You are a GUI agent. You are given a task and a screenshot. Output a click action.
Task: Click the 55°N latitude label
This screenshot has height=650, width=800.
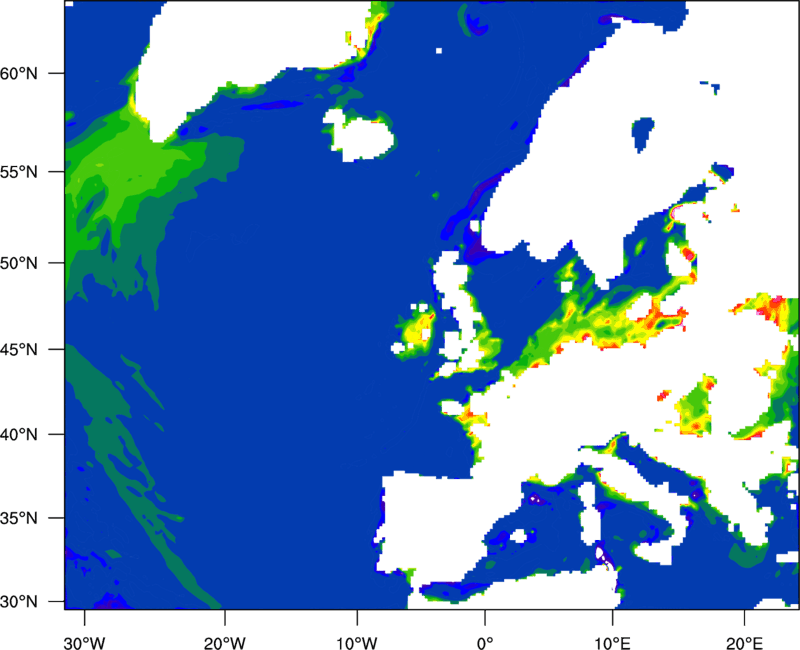coord(19,172)
